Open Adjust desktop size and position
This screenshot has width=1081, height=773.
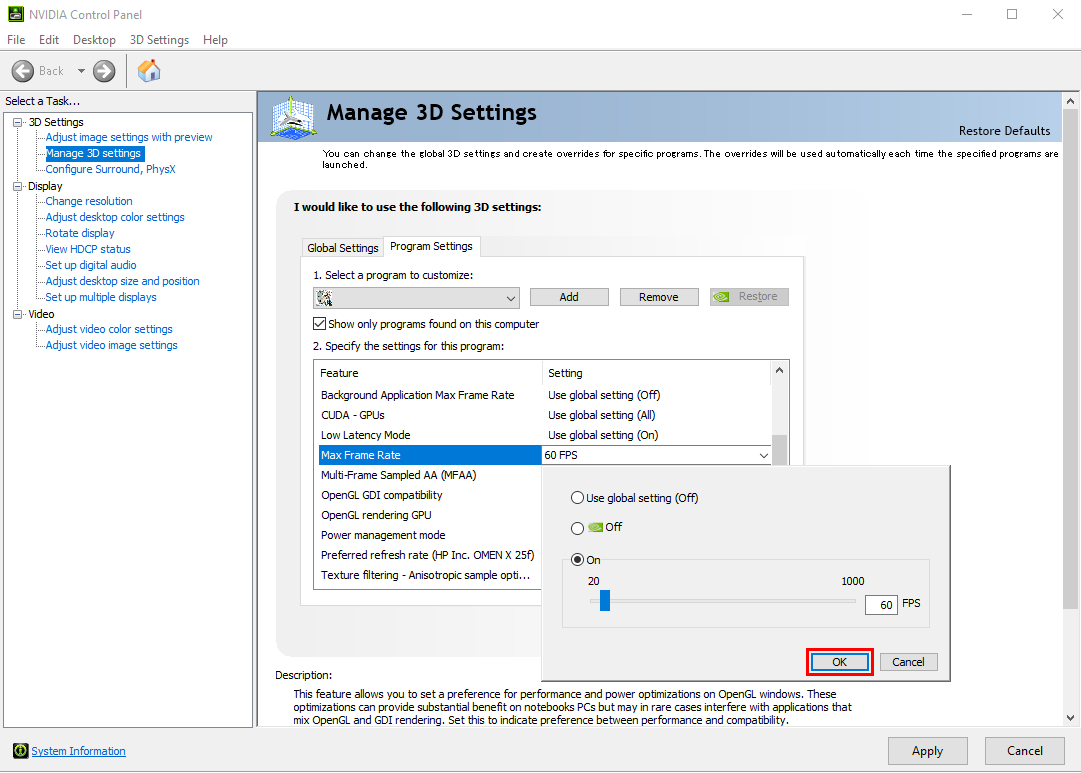123,281
